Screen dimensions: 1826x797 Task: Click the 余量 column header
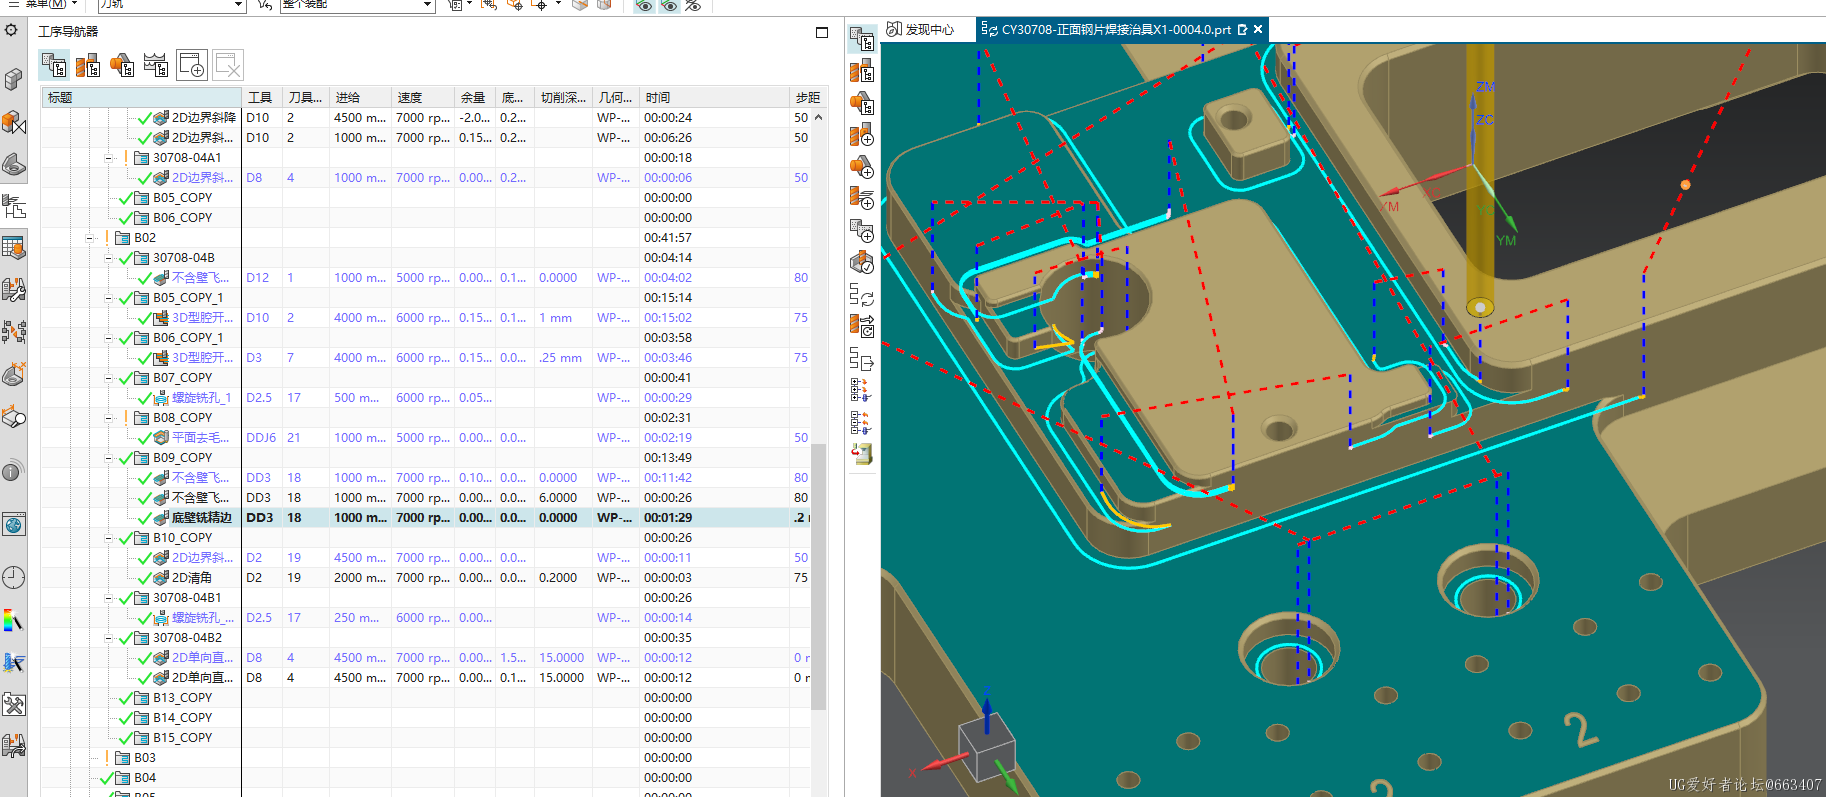coord(473,97)
